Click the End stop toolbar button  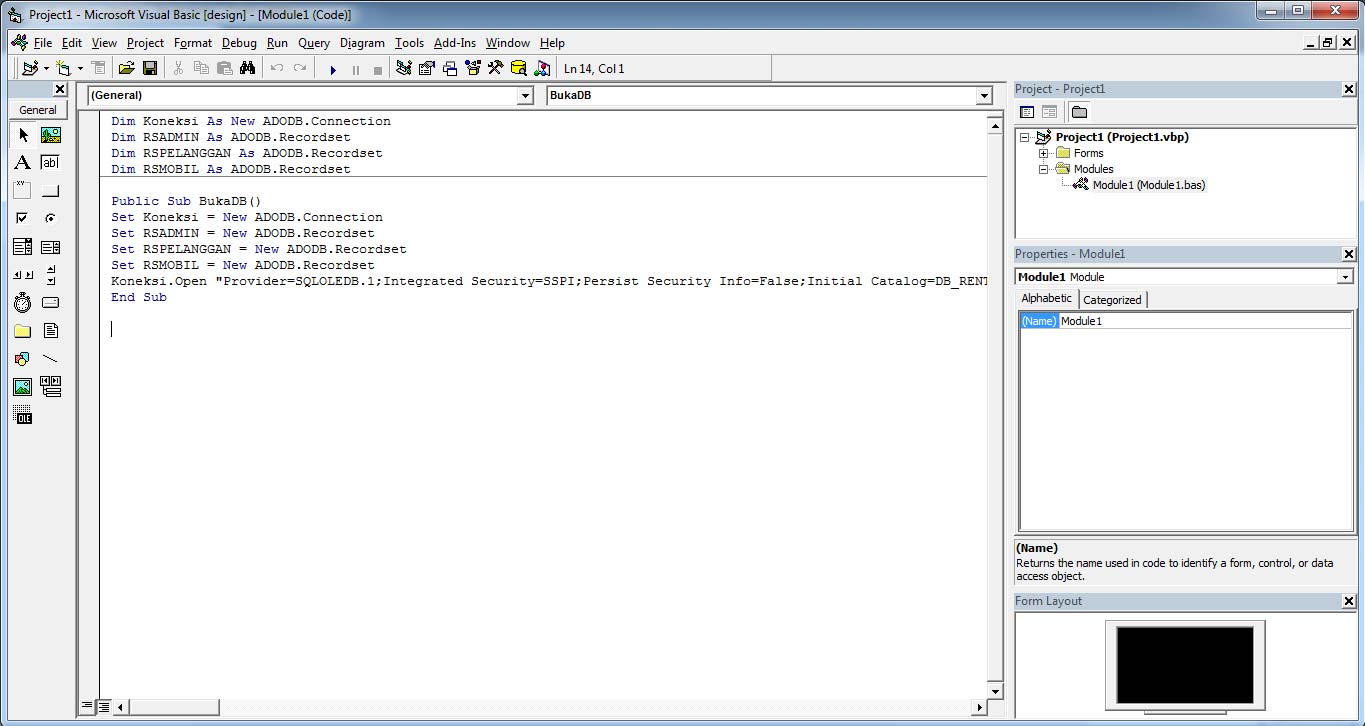pos(378,70)
